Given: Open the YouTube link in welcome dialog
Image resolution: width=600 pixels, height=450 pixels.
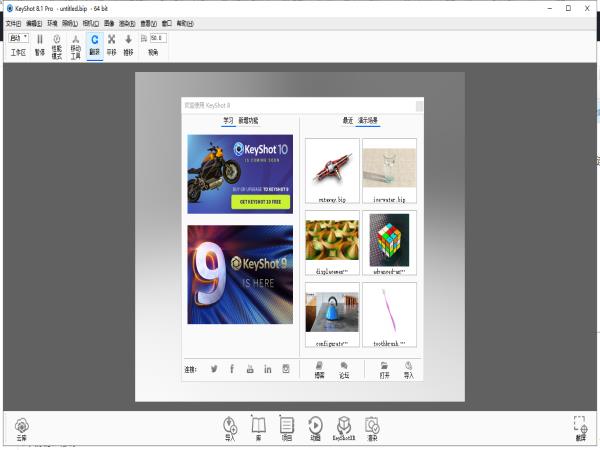Looking at the screenshot, I should pos(249,369).
